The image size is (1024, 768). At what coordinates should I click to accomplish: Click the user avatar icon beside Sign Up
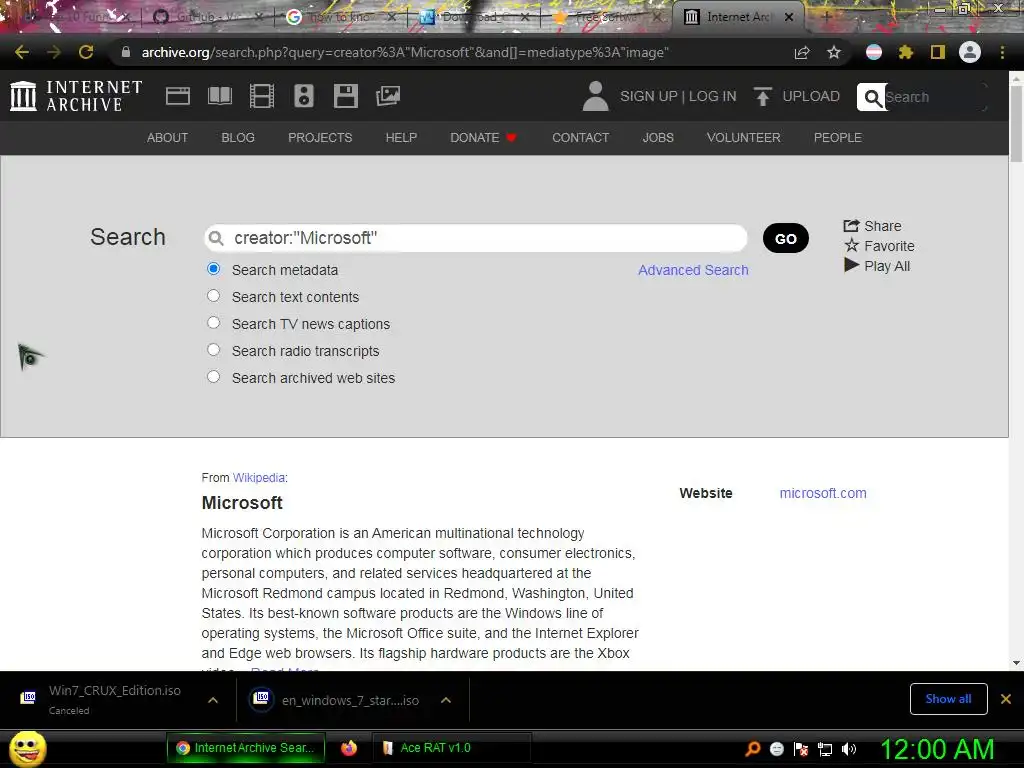(595, 96)
